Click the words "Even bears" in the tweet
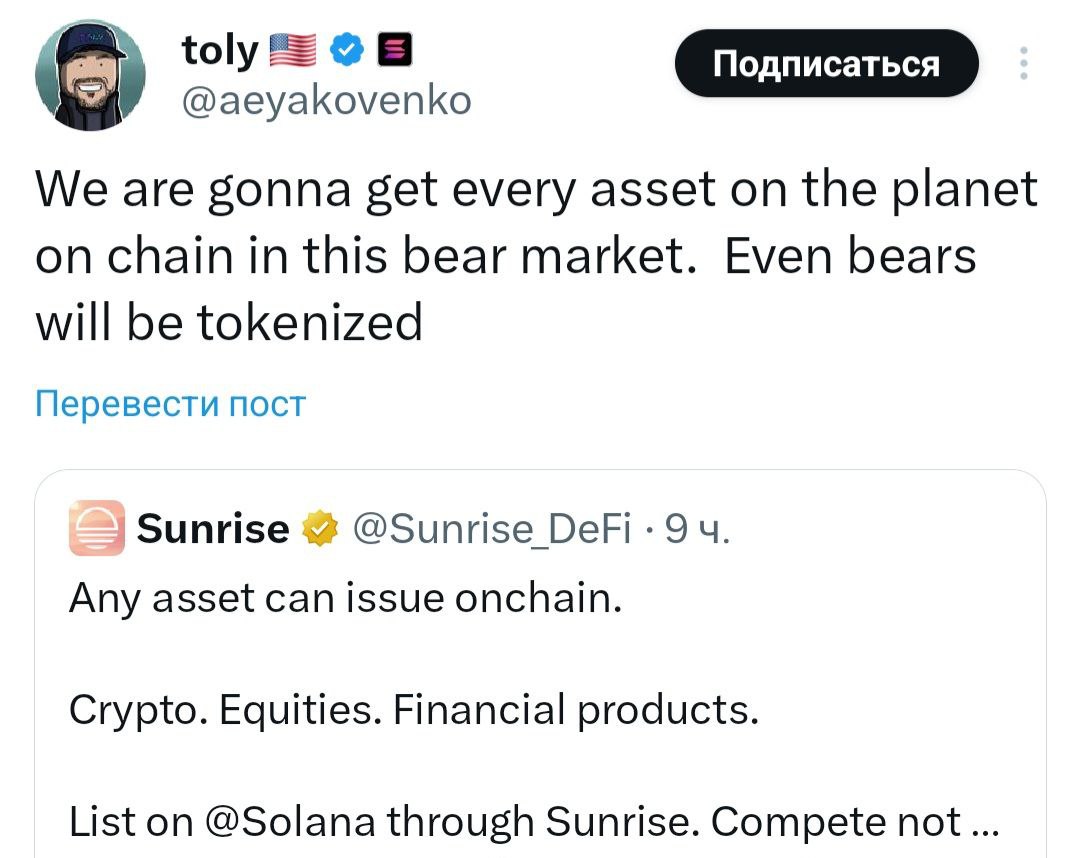 pos(849,256)
